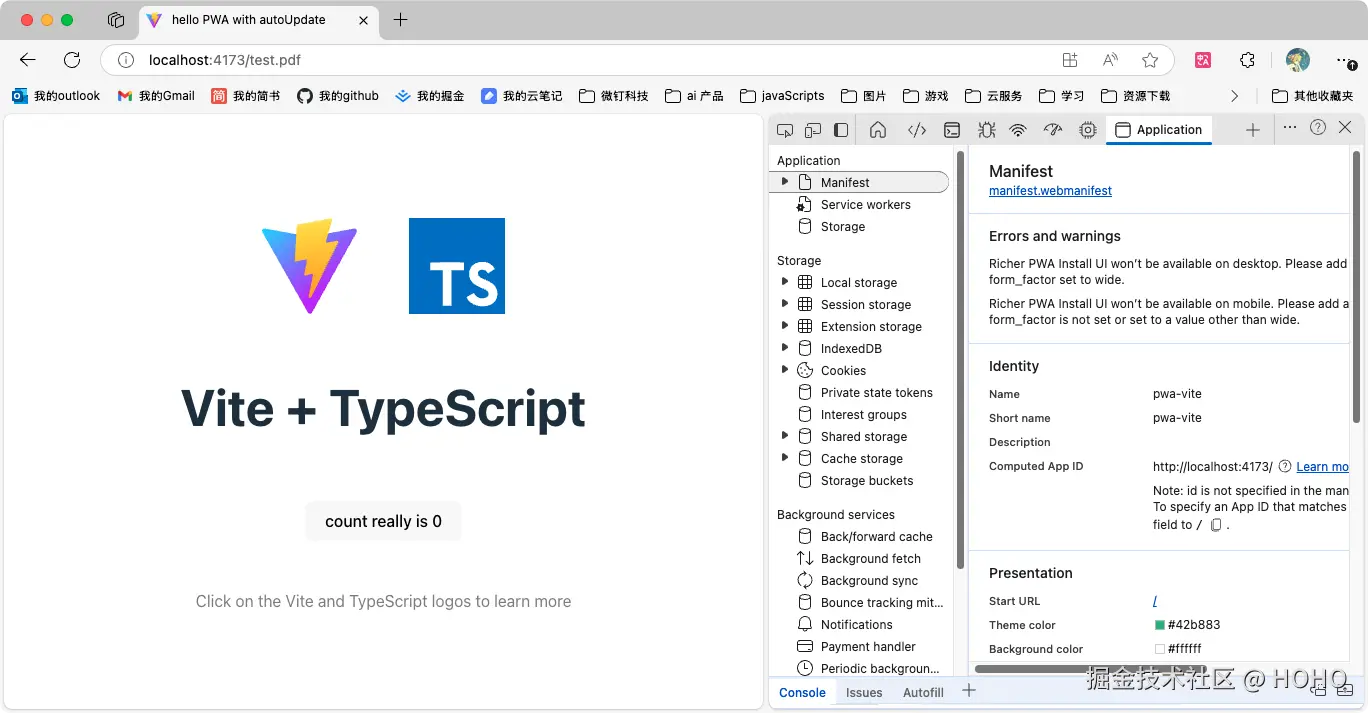Select Background fetch item
Image resolution: width=1368 pixels, height=713 pixels.
tap(871, 558)
